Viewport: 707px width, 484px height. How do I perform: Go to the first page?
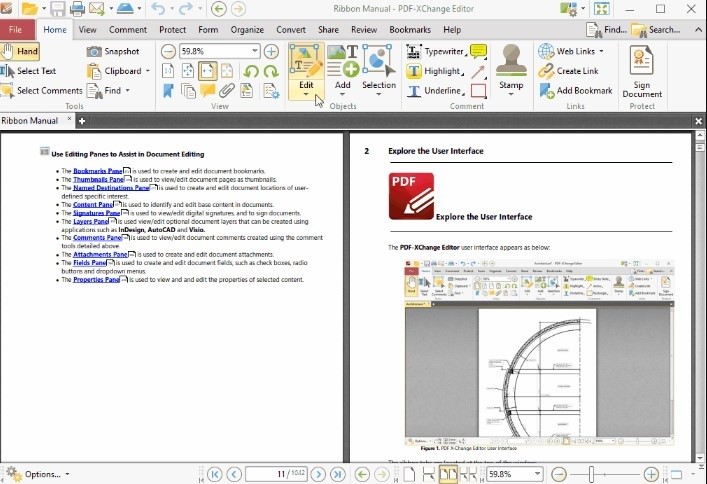tap(215, 474)
